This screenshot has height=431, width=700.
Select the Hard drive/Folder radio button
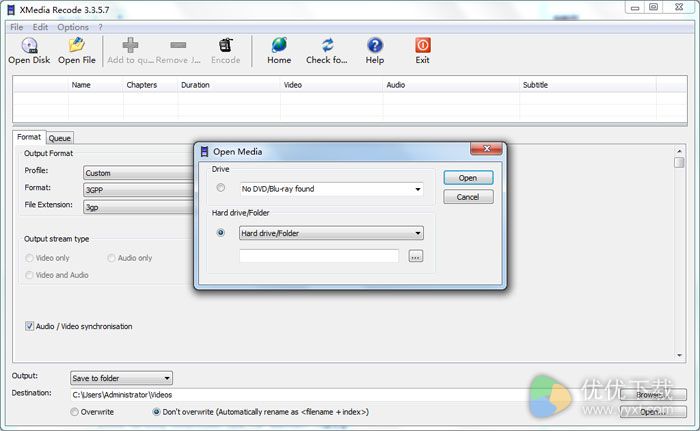pyautogui.click(x=221, y=233)
